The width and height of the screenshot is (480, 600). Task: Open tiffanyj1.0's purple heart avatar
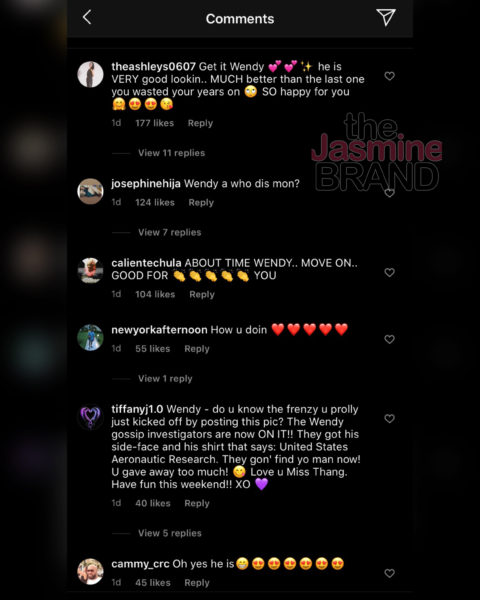click(90, 417)
